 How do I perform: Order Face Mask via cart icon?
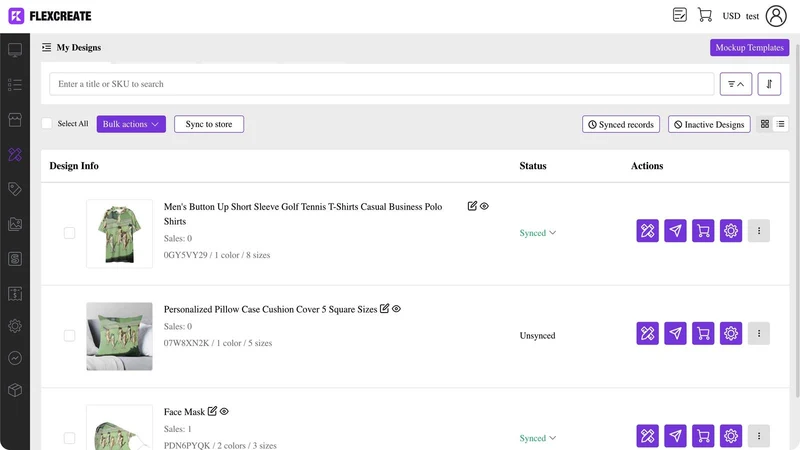pos(703,436)
